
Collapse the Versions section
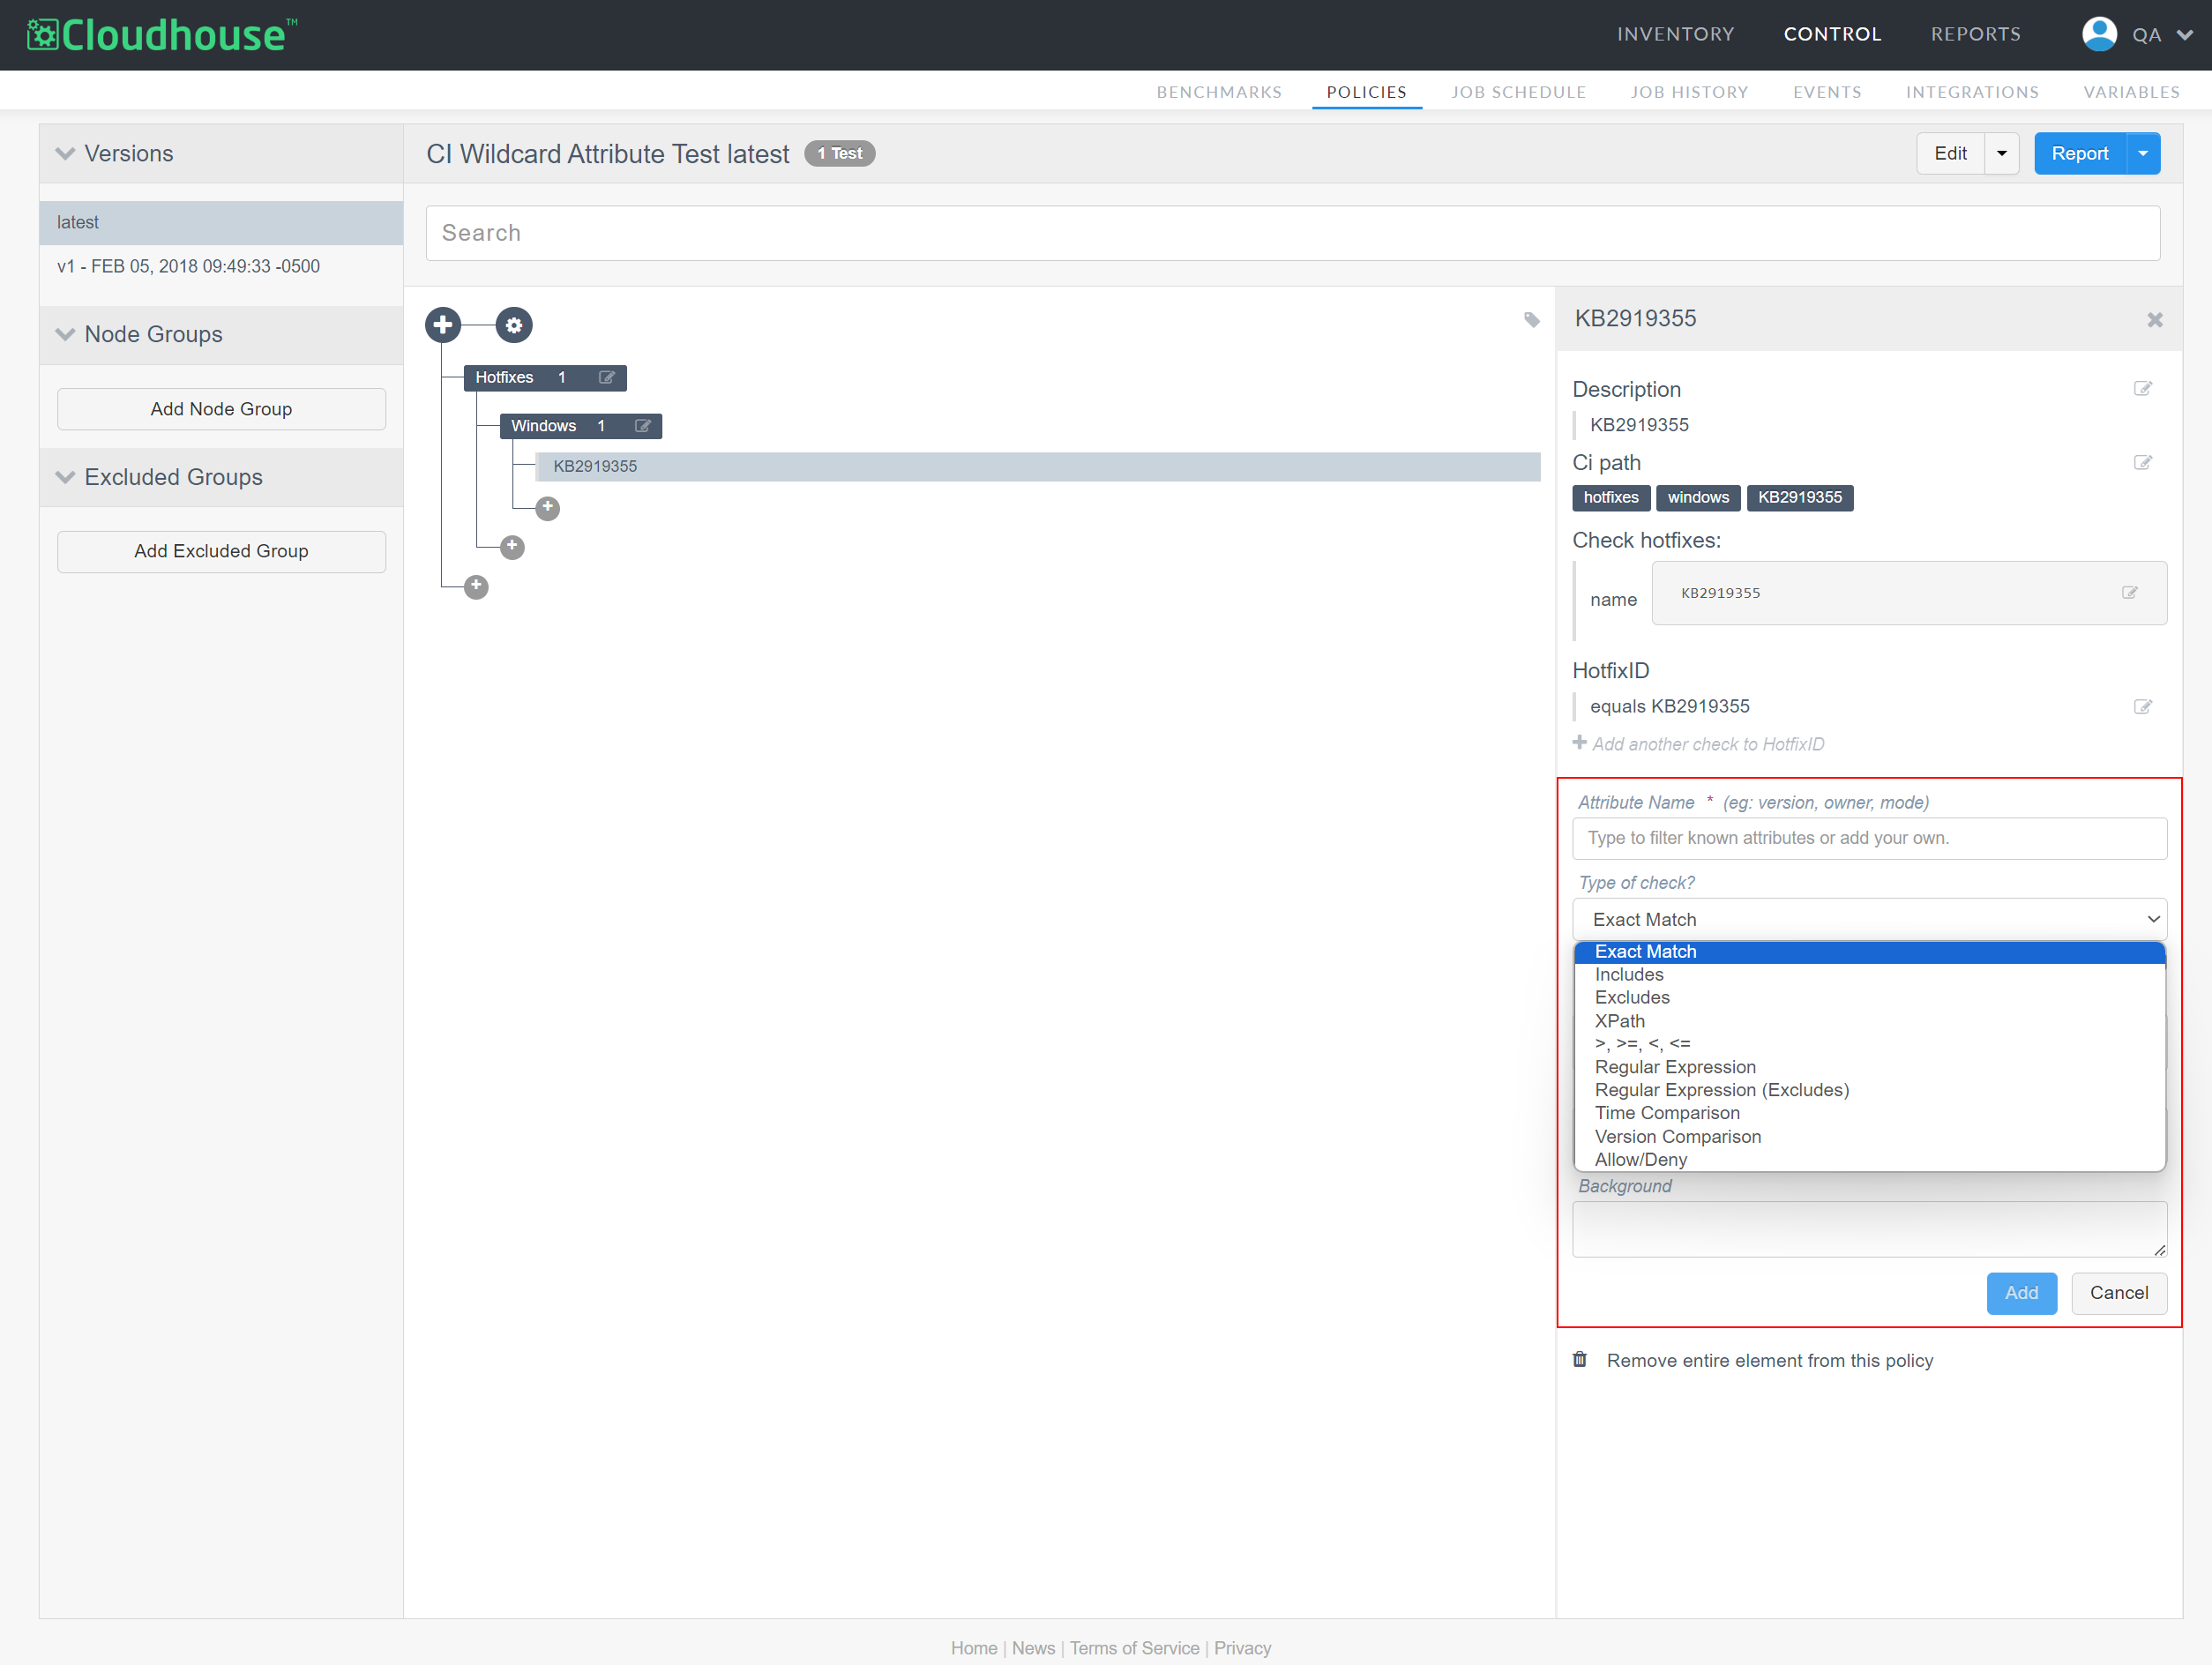[x=65, y=153]
